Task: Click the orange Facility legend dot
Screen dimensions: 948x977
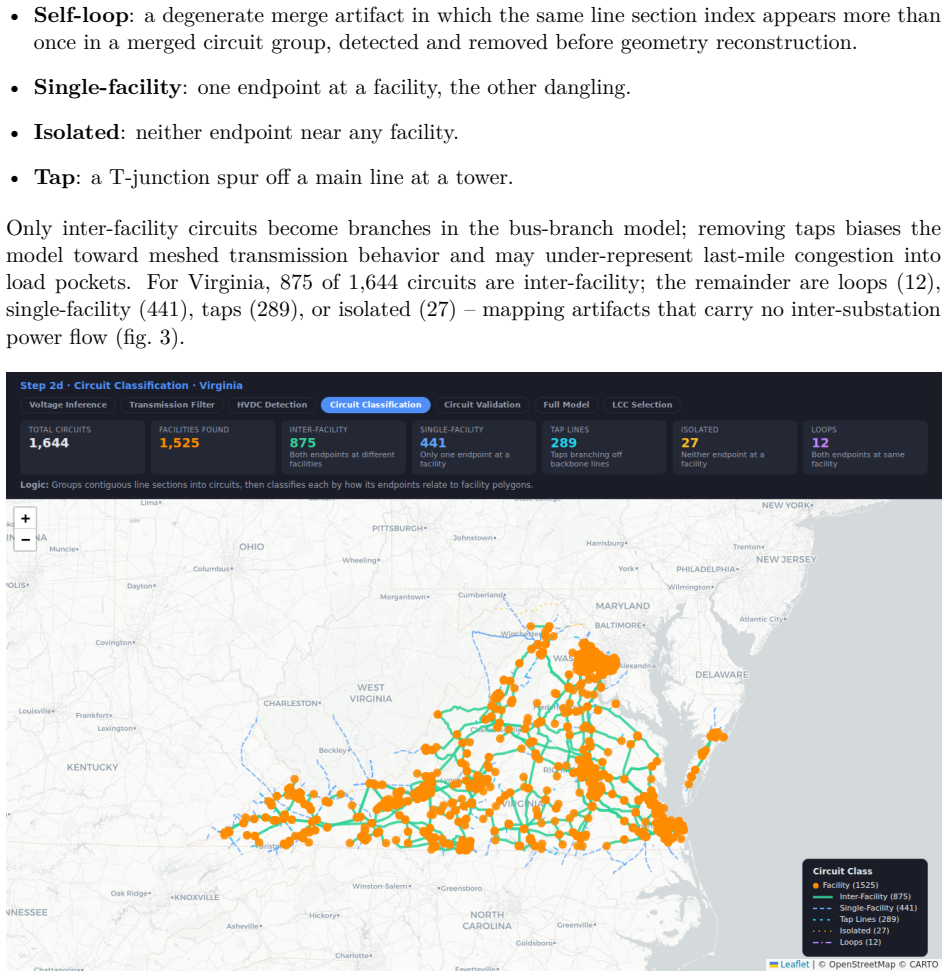Action: pos(816,885)
